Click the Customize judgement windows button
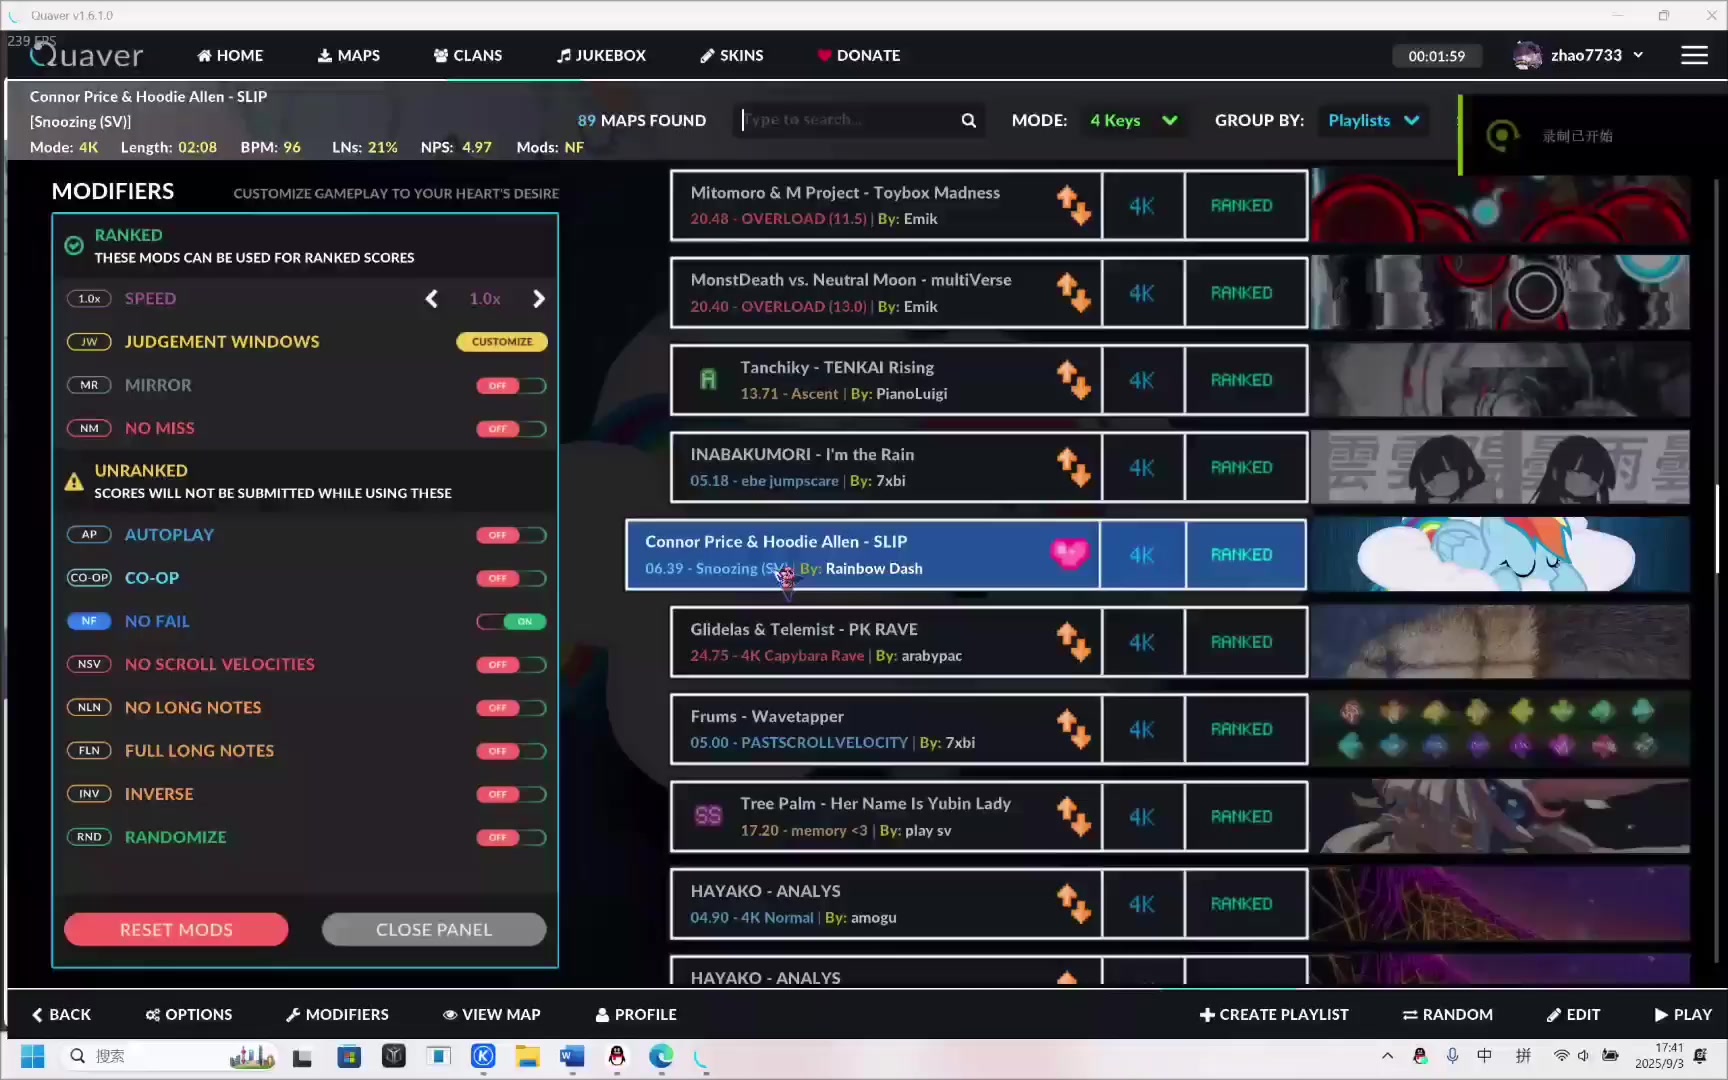This screenshot has height=1080, width=1728. 502,342
